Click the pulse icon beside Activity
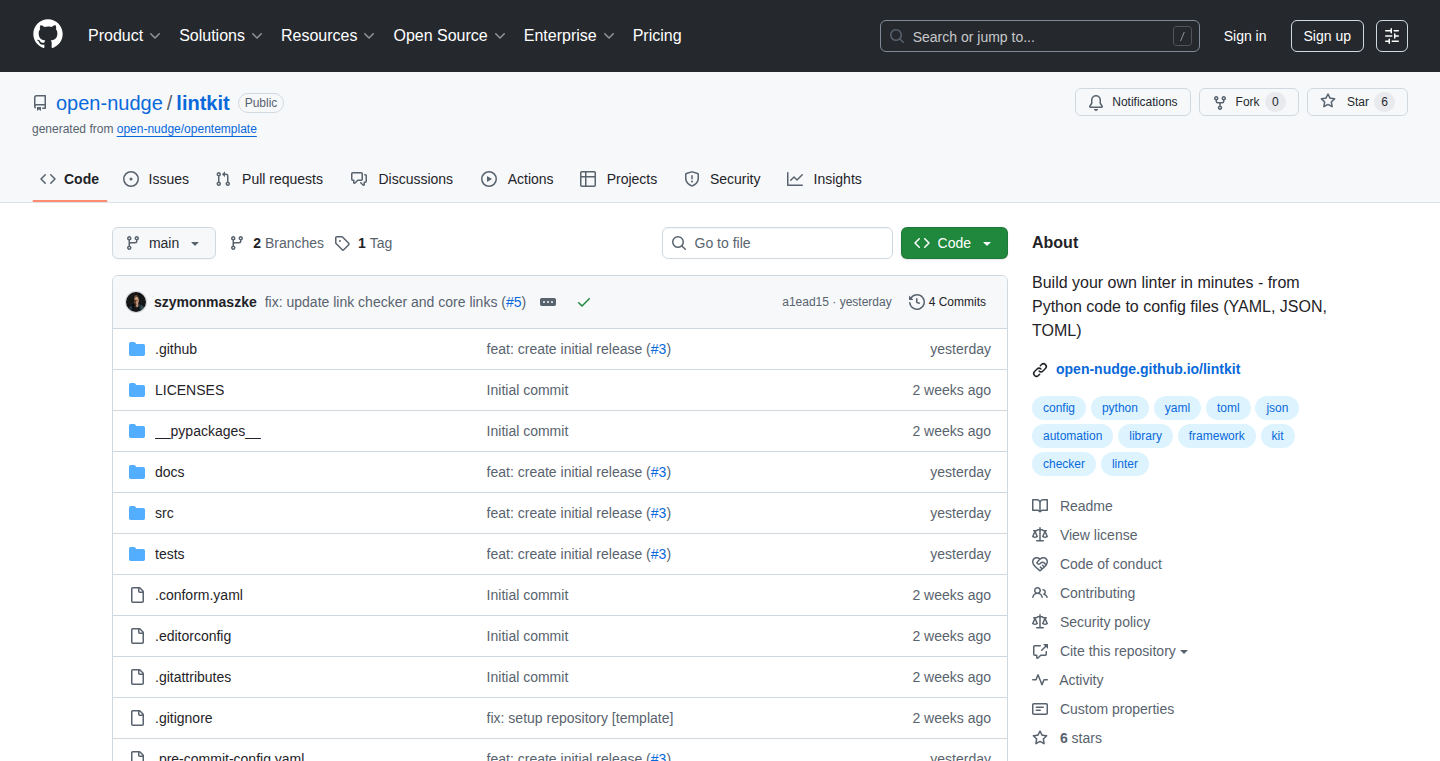Image resolution: width=1440 pixels, height=761 pixels. click(1040, 680)
